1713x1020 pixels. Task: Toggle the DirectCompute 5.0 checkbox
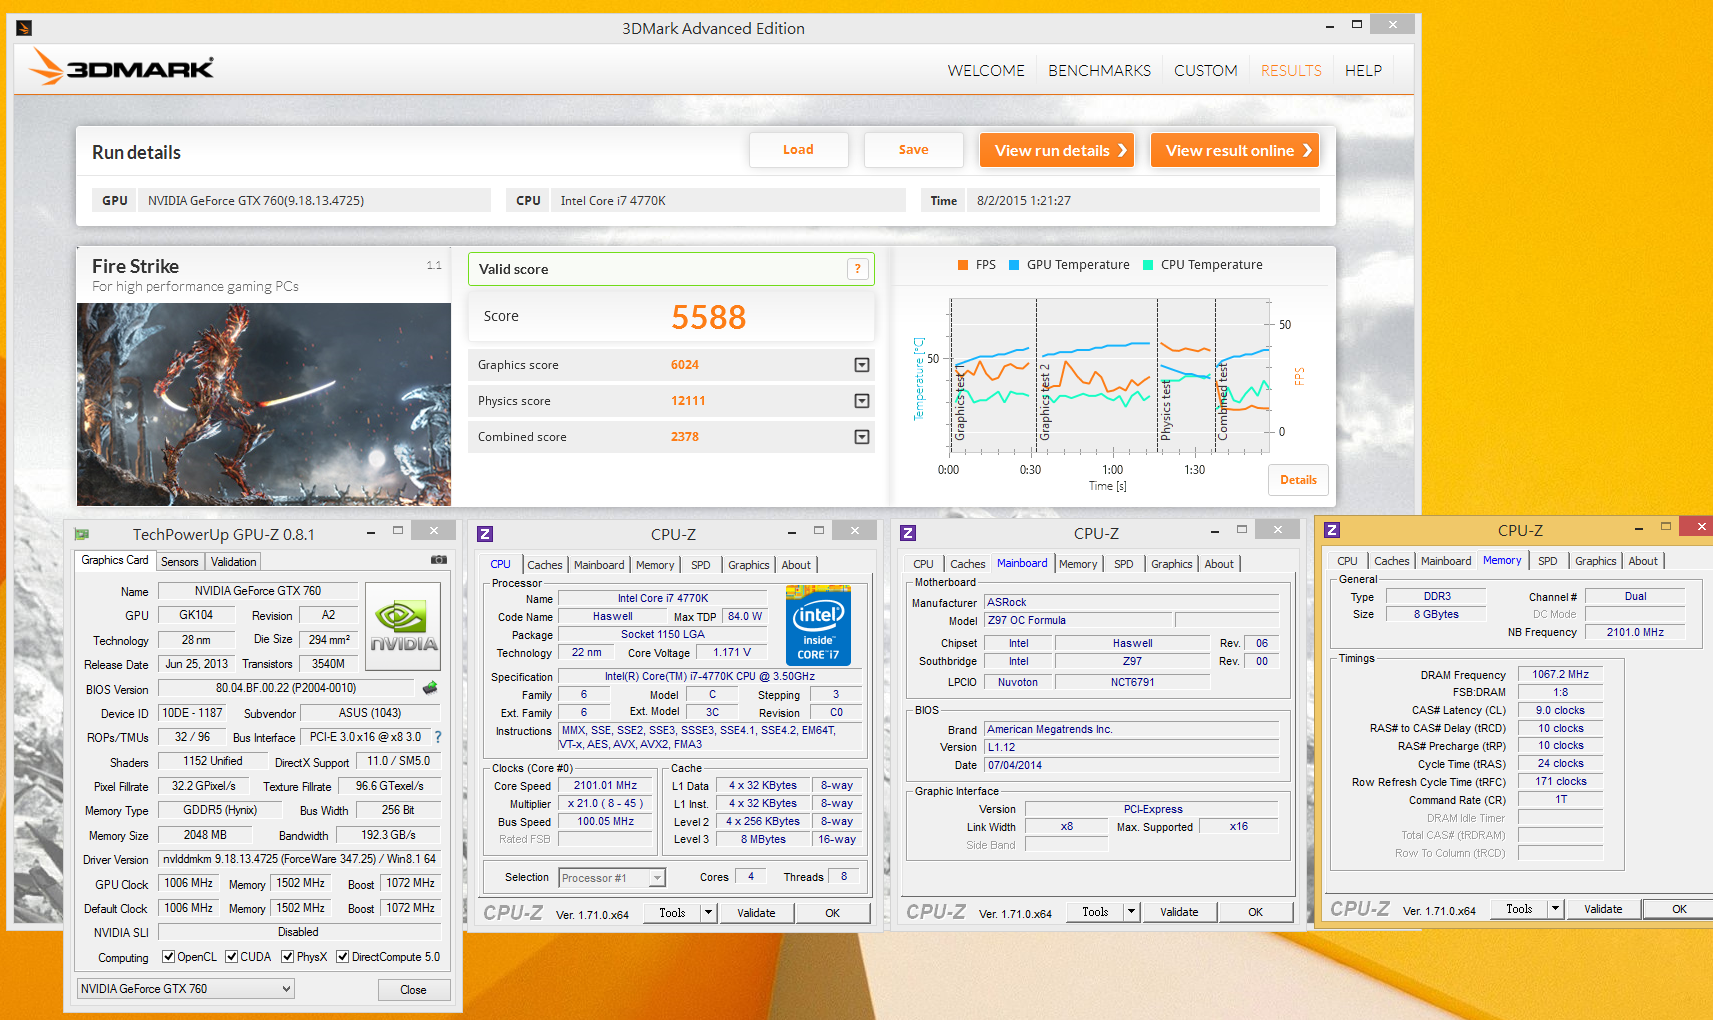tap(343, 957)
